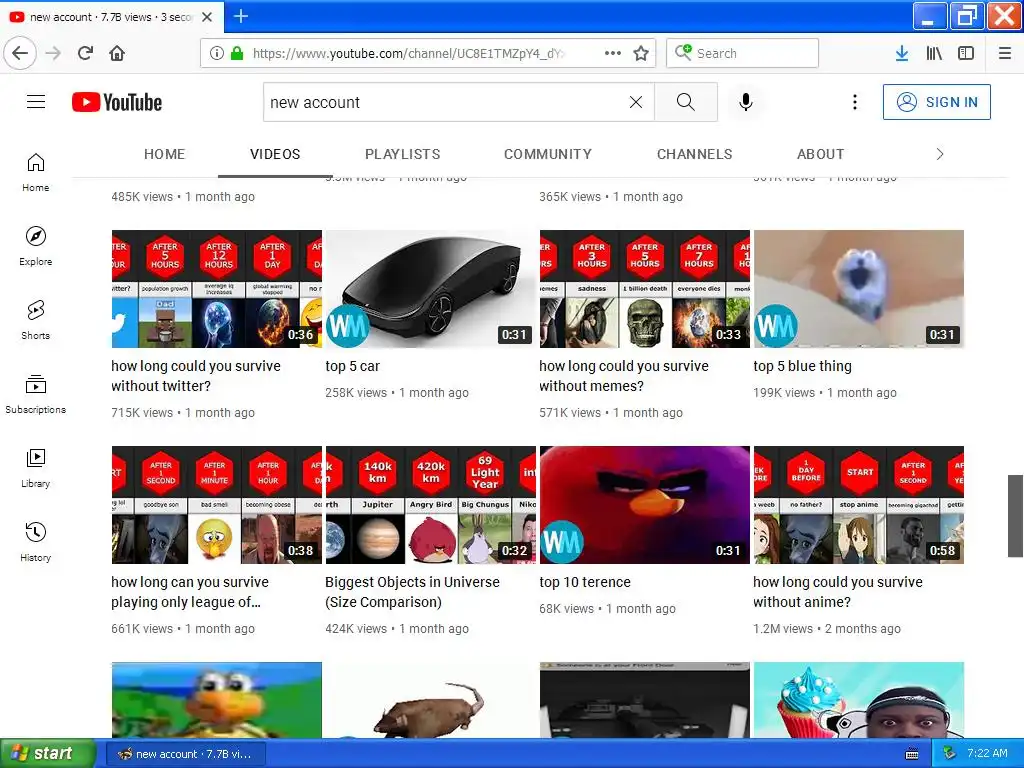
Task: Expand more channel tabs with right chevron
Action: 940,154
